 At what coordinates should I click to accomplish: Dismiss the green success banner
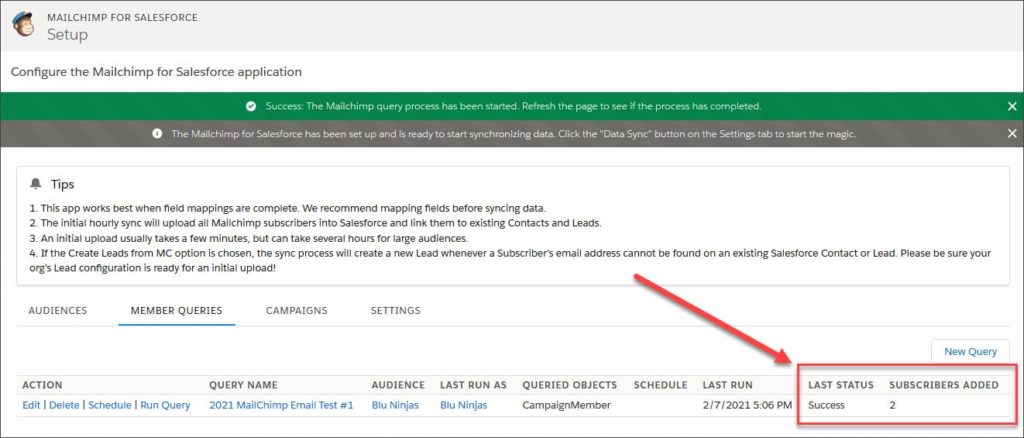(1012, 106)
